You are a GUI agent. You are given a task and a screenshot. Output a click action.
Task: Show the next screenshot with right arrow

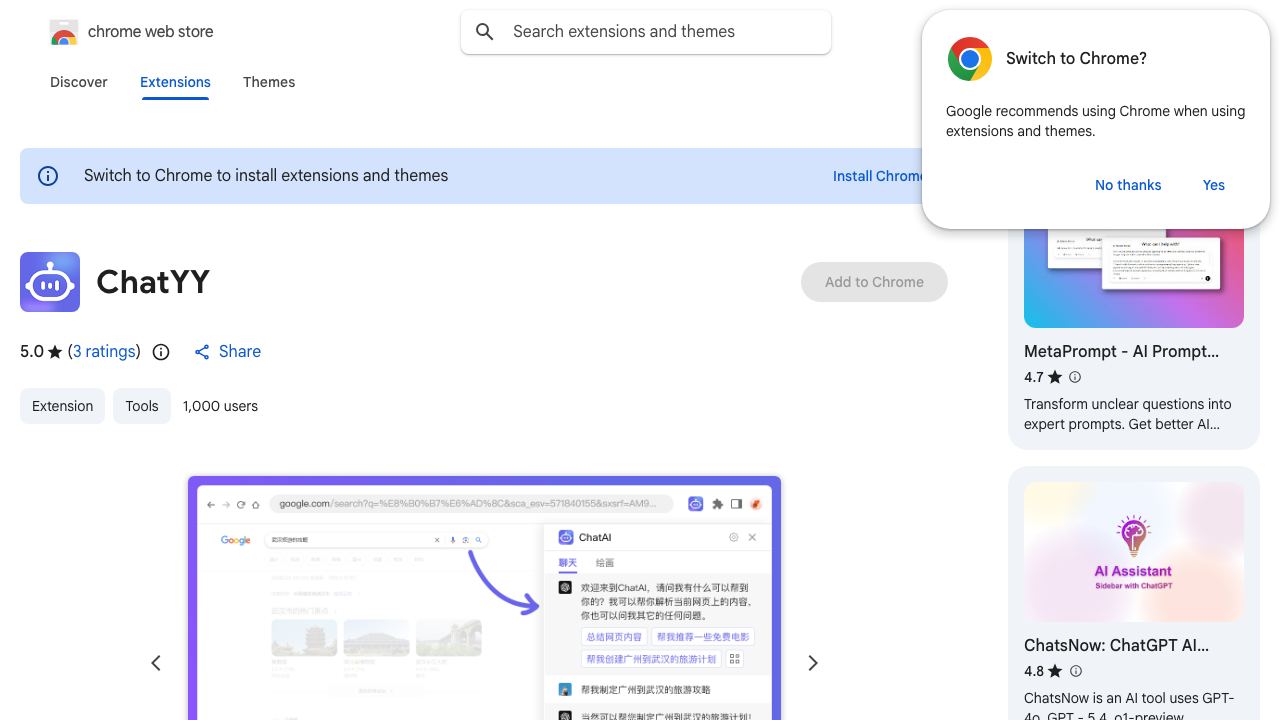(813, 663)
